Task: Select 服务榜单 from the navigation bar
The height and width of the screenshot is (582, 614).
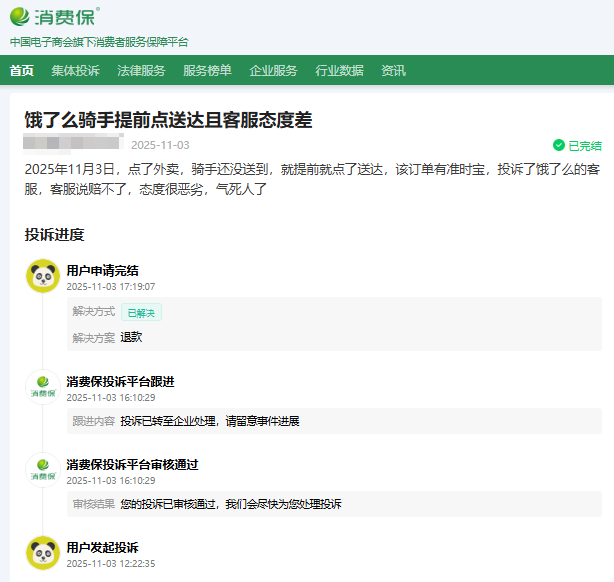Action: point(207,70)
